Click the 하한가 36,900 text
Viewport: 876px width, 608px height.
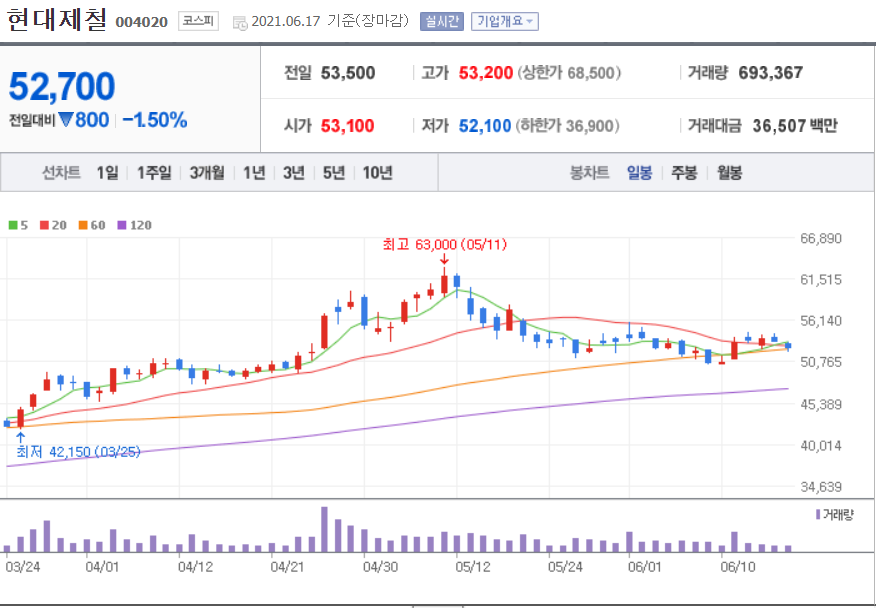tap(567, 126)
